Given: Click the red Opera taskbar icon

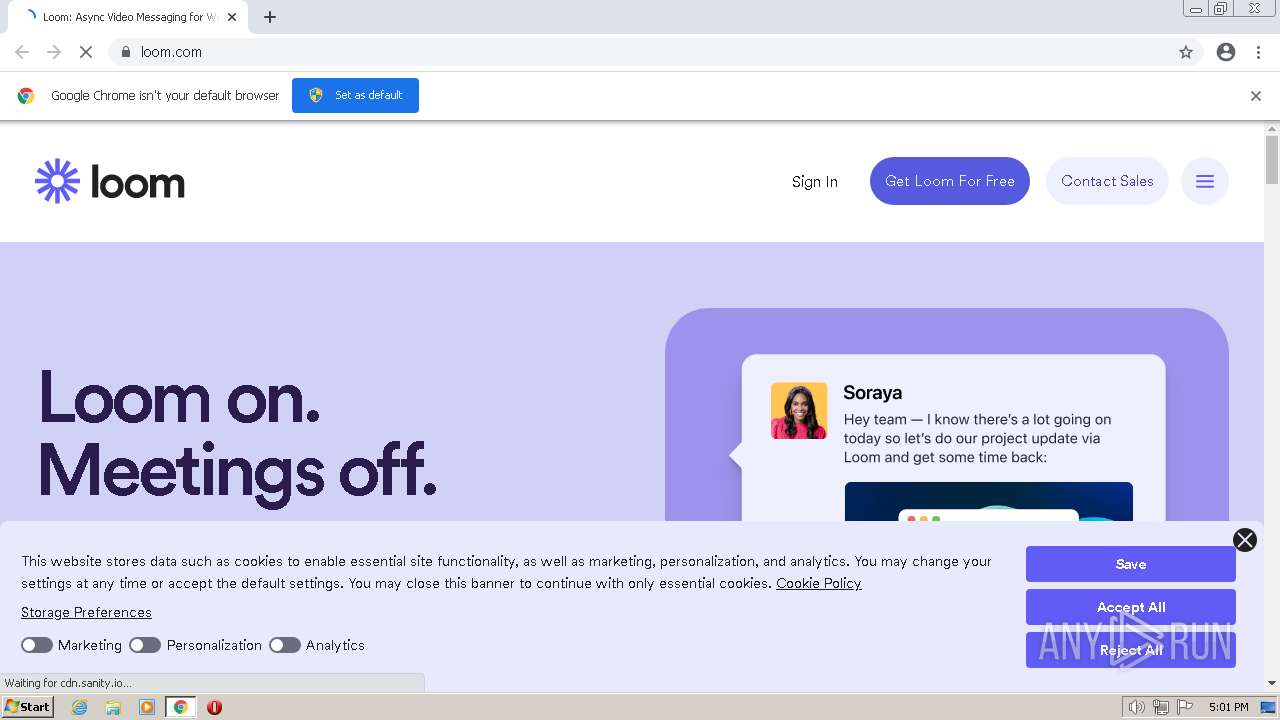Looking at the screenshot, I should 214,707.
